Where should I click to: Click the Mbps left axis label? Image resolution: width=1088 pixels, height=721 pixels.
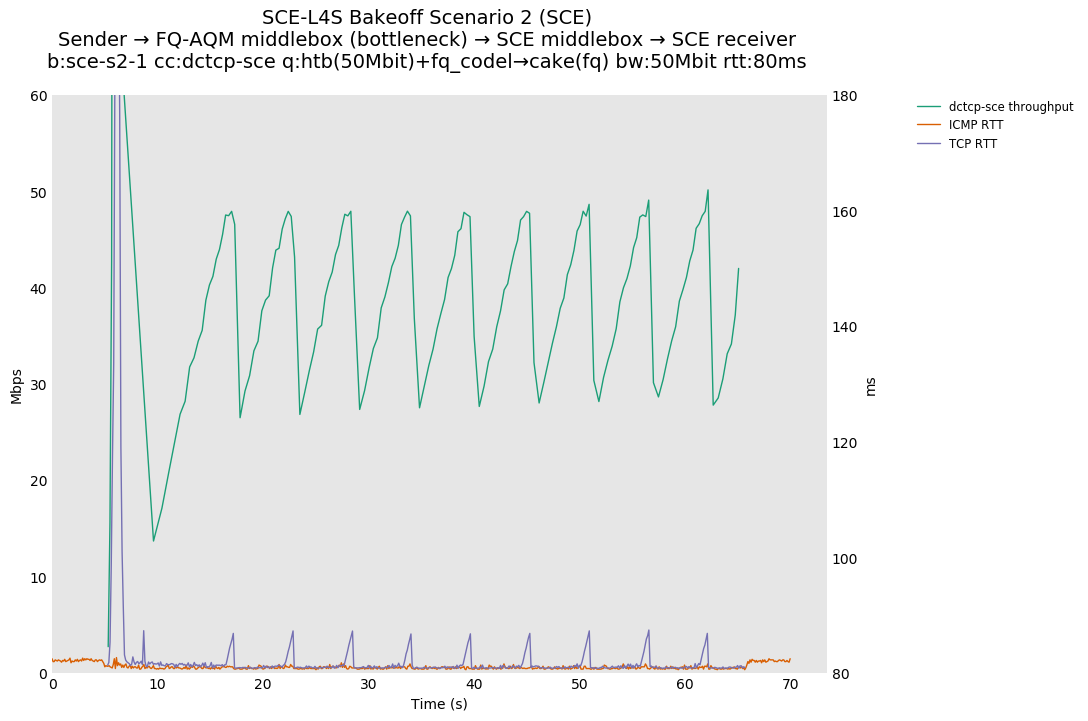(16, 385)
